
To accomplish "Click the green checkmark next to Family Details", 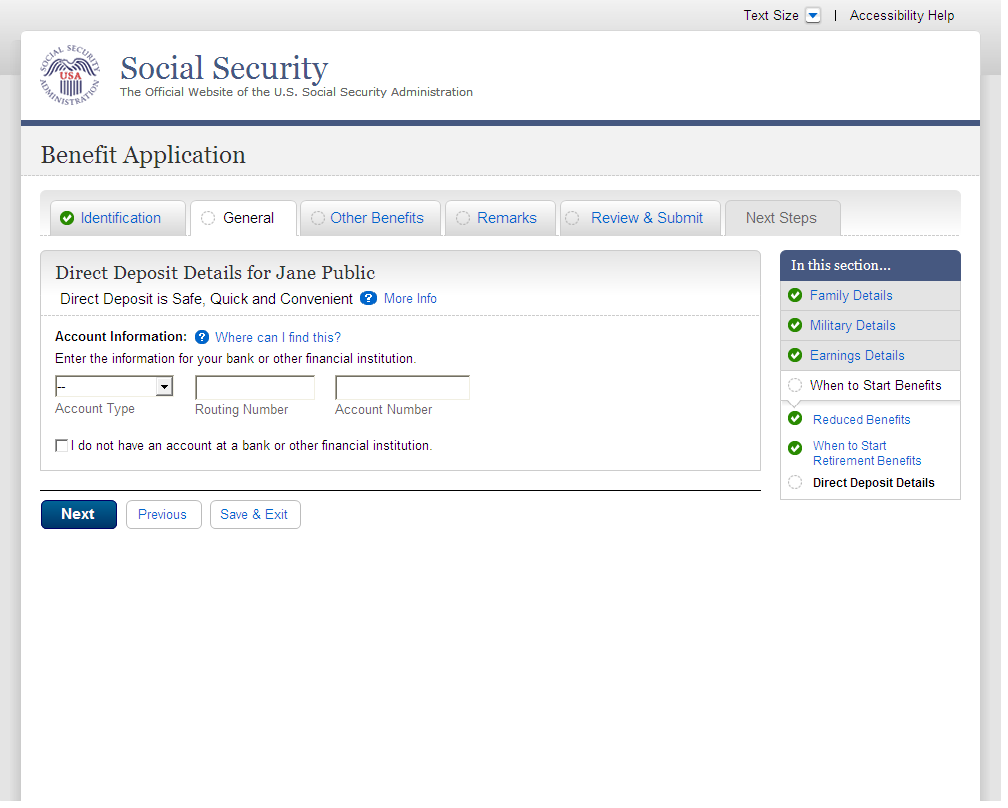I will tap(795, 295).
